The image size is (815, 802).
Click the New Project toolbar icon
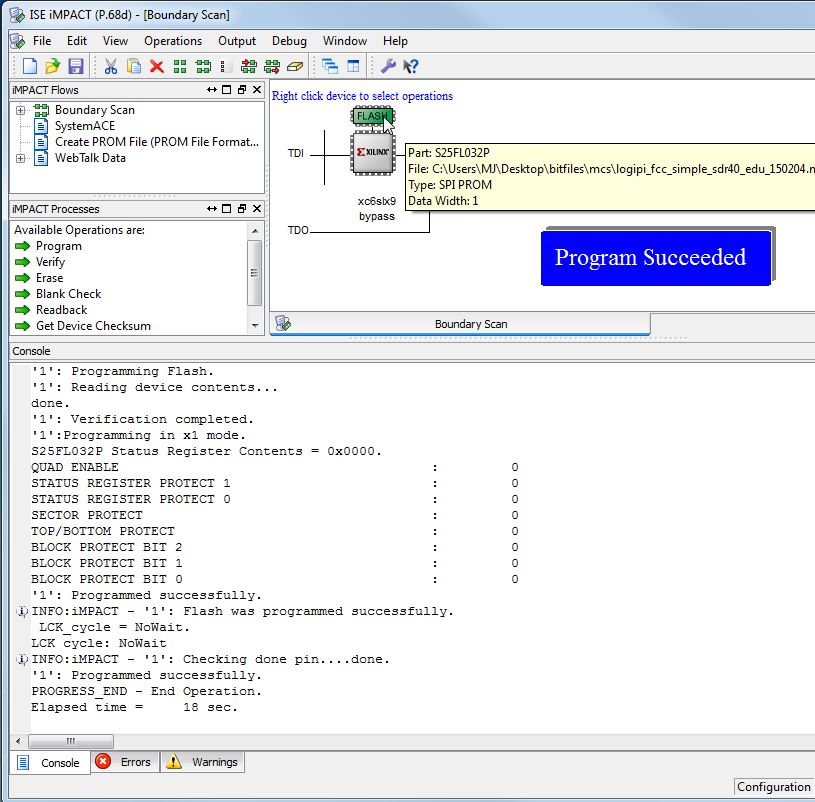coord(30,66)
